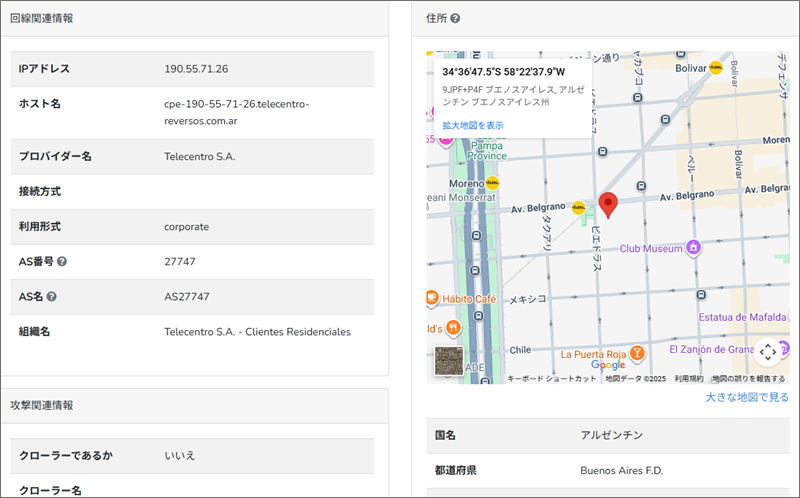Click Hábito Café marker on map
Viewport: 800px width, 498px height.
click(430, 298)
